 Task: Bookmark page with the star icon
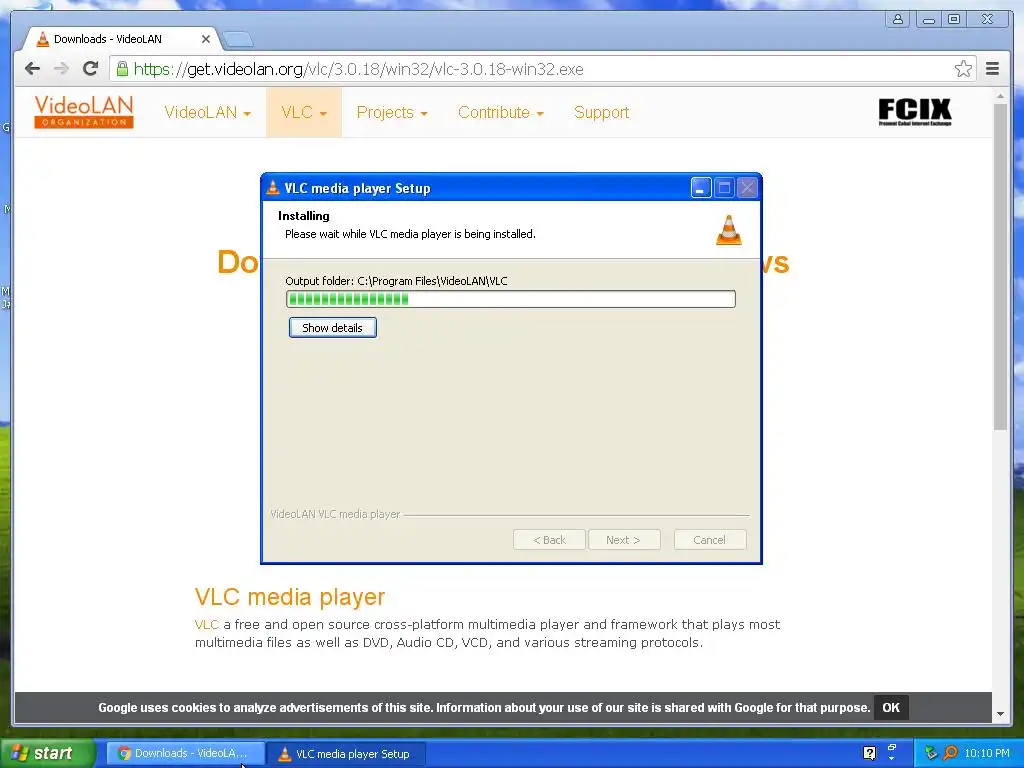click(963, 69)
